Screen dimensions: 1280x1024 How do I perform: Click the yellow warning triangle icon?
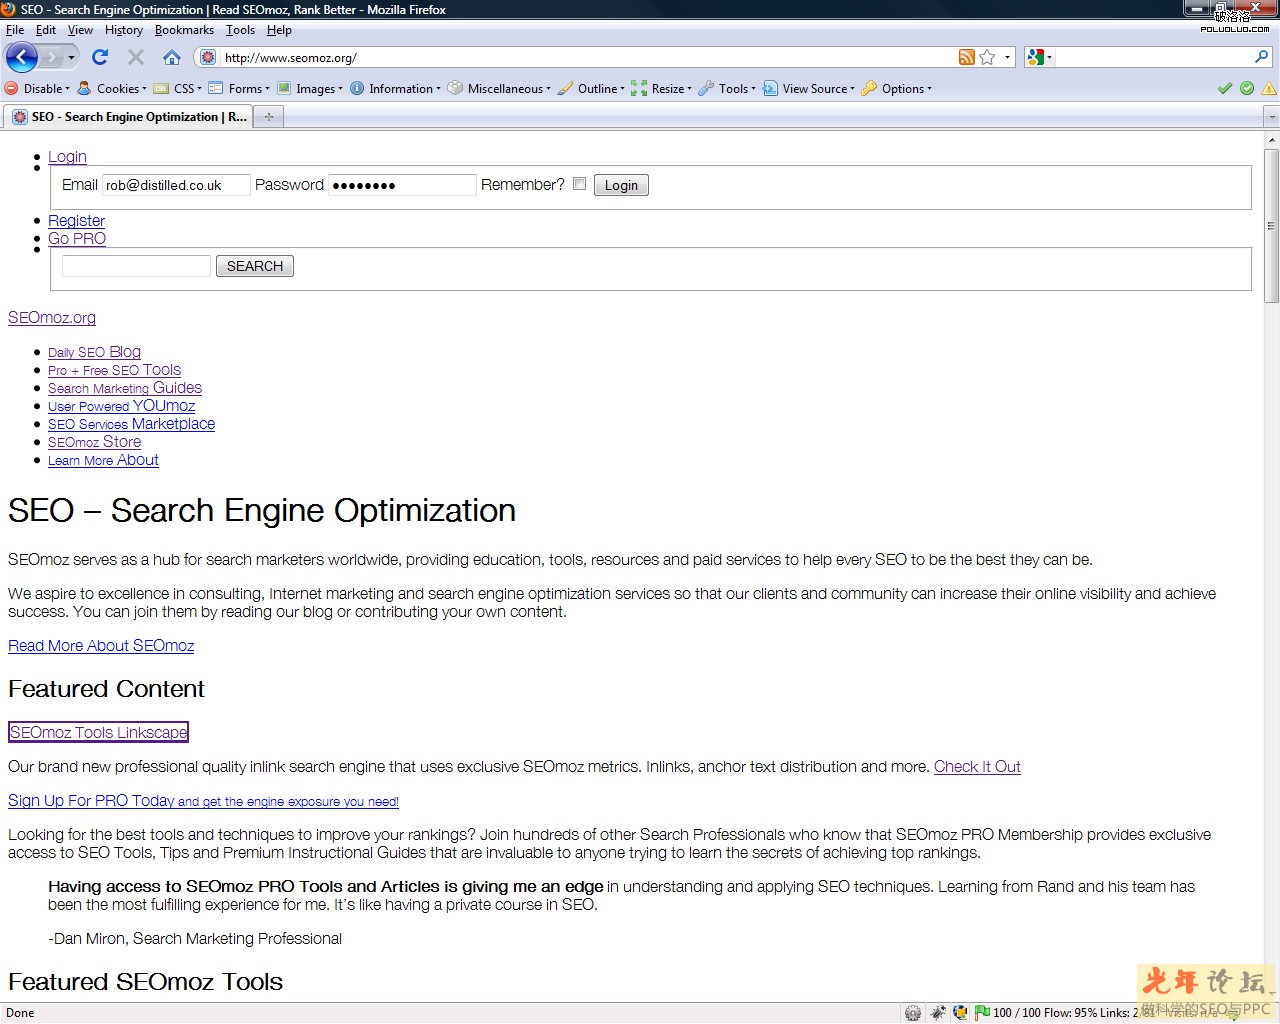1269,88
